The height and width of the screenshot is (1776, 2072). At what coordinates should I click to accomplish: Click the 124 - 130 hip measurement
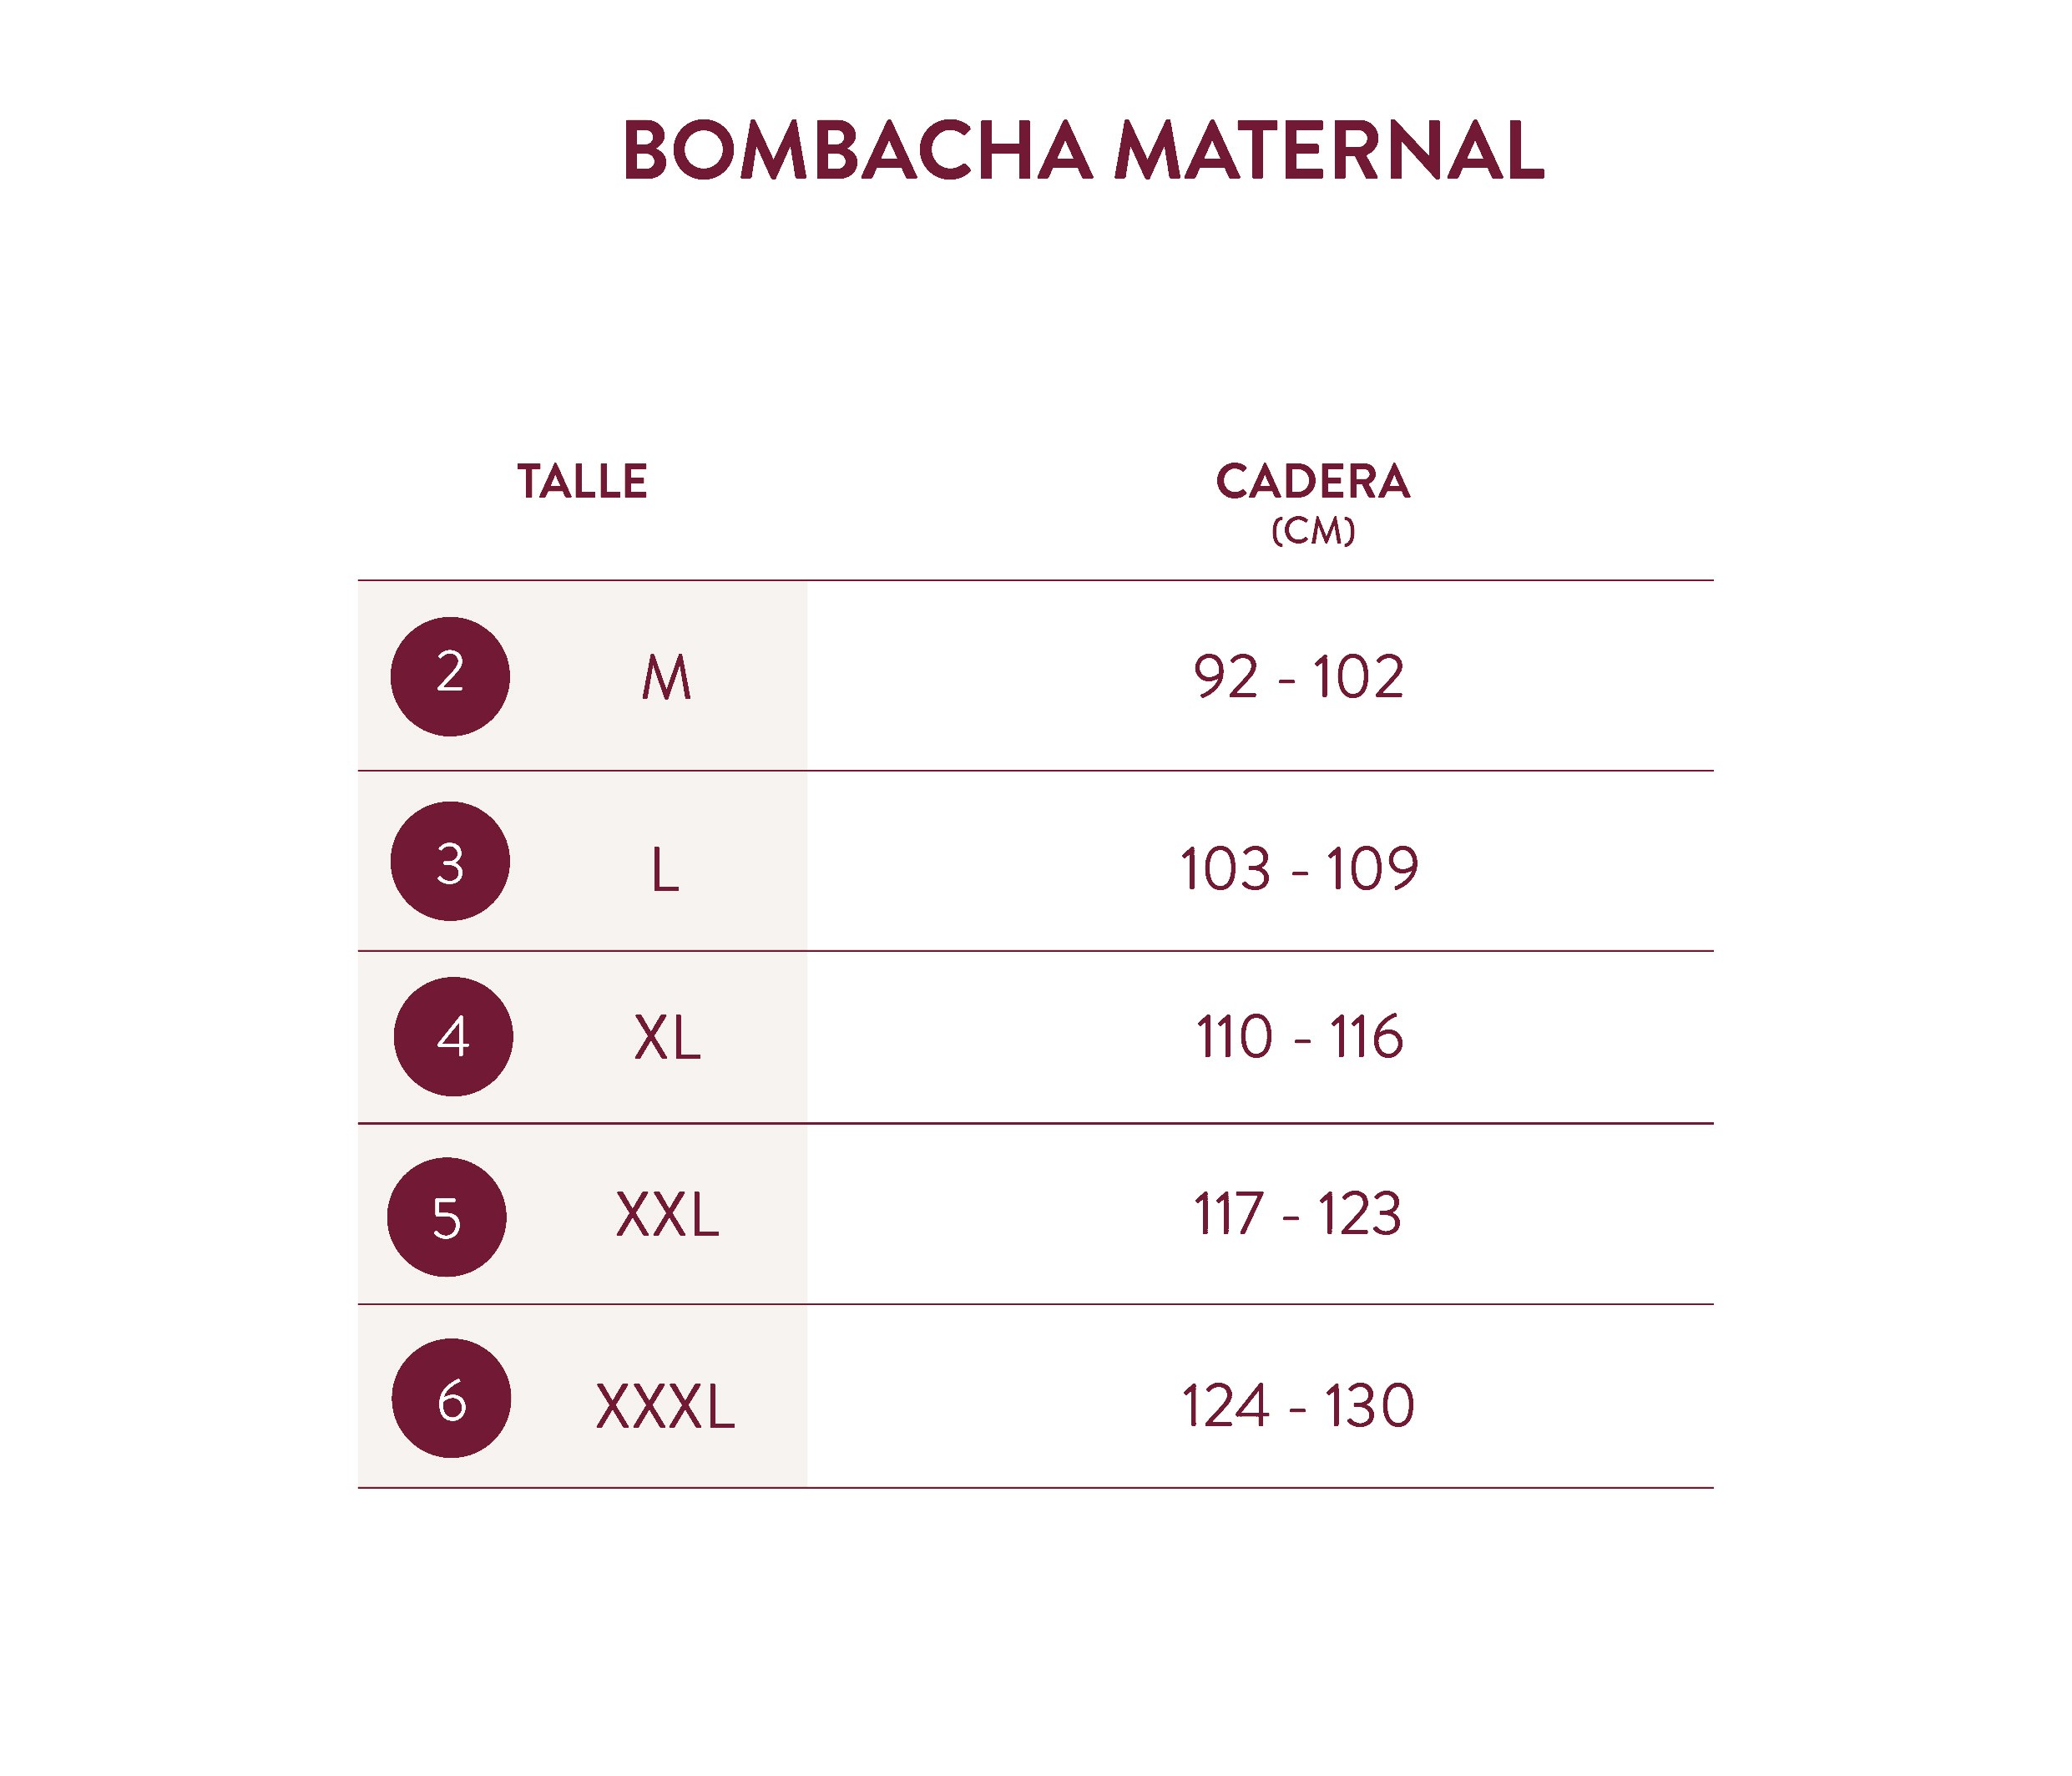coord(1298,1406)
